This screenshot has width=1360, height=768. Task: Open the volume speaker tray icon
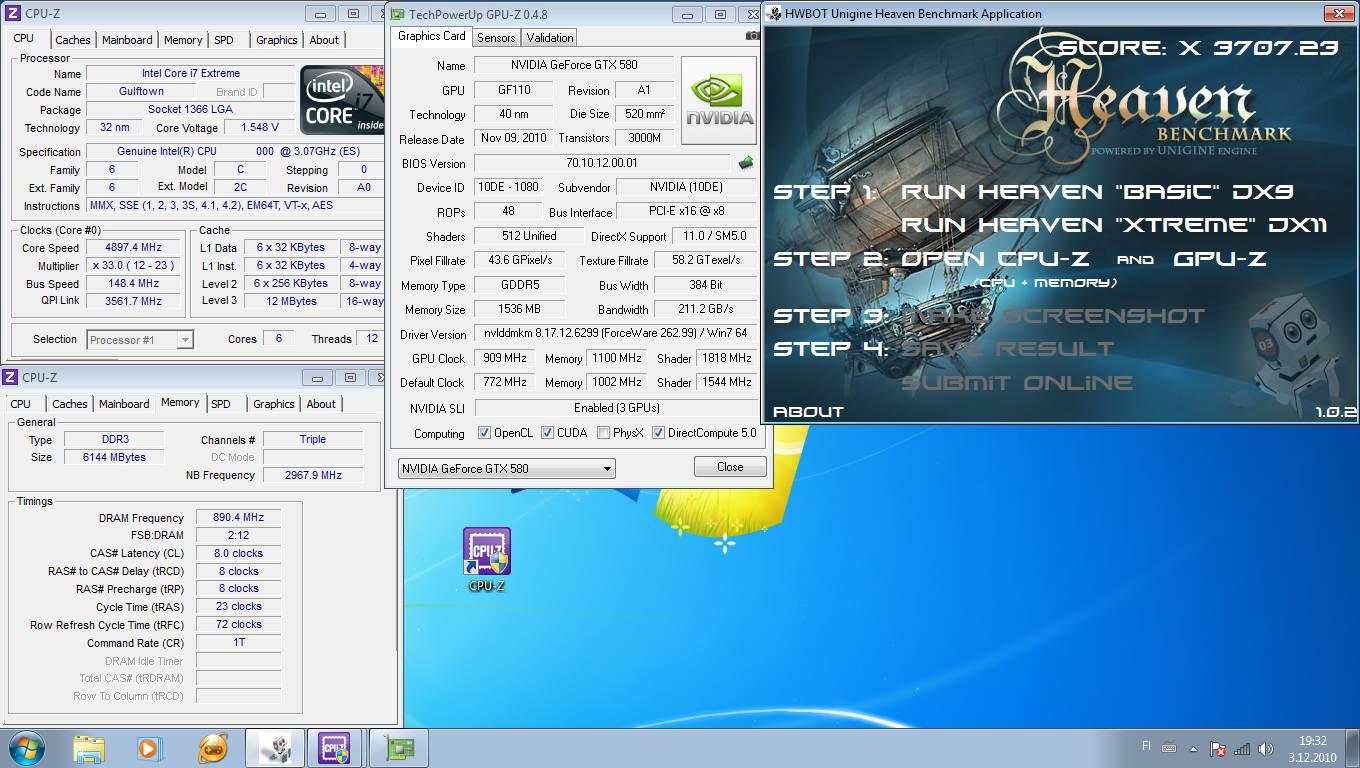click(x=1266, y=748)
